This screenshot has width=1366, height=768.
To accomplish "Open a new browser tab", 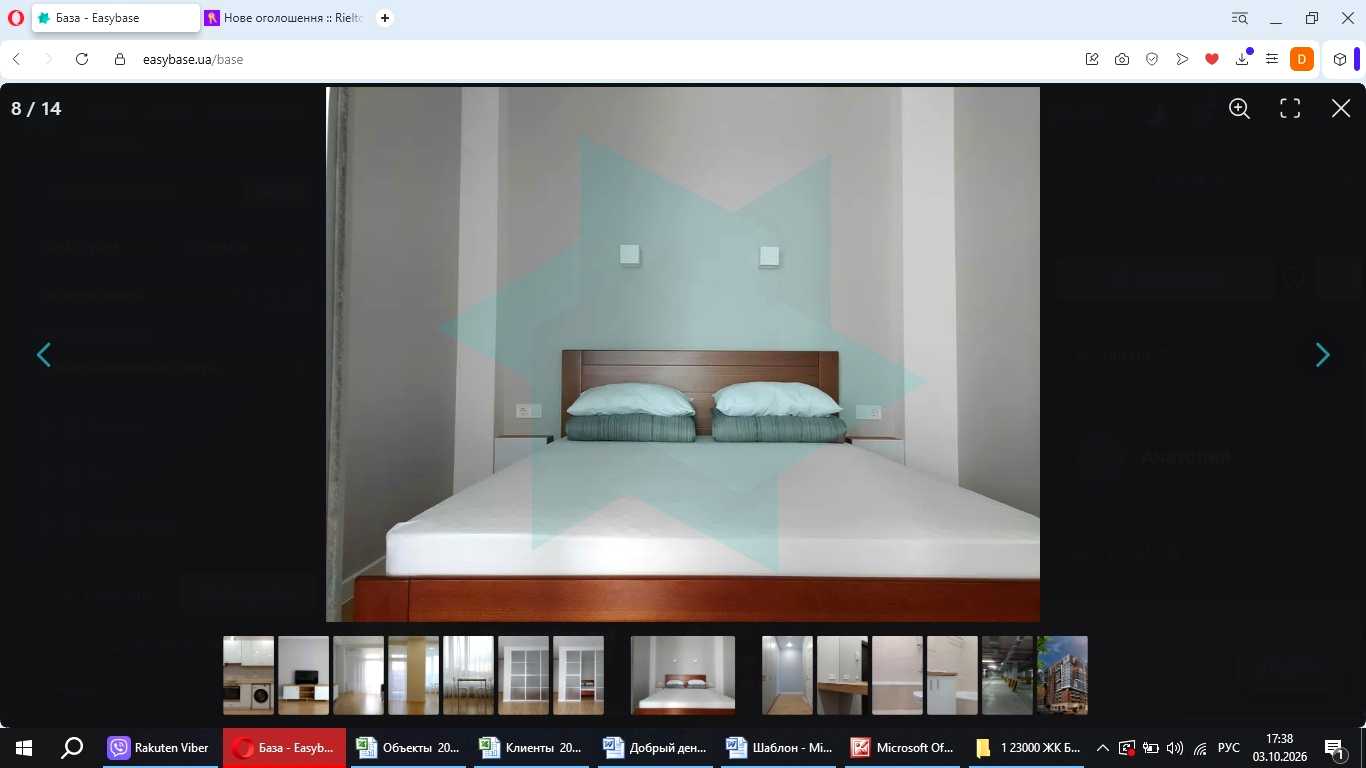I will click(x=385, y=18).
